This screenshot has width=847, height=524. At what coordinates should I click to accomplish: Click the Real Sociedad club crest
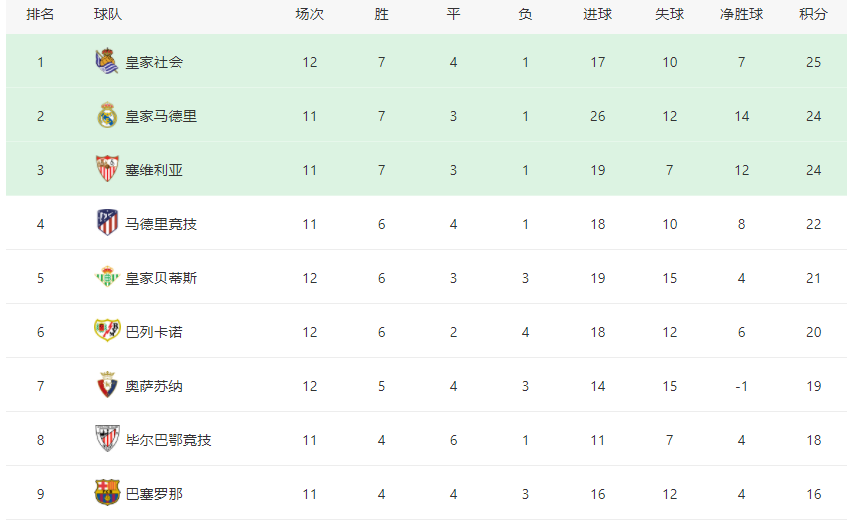click(107, 61)
